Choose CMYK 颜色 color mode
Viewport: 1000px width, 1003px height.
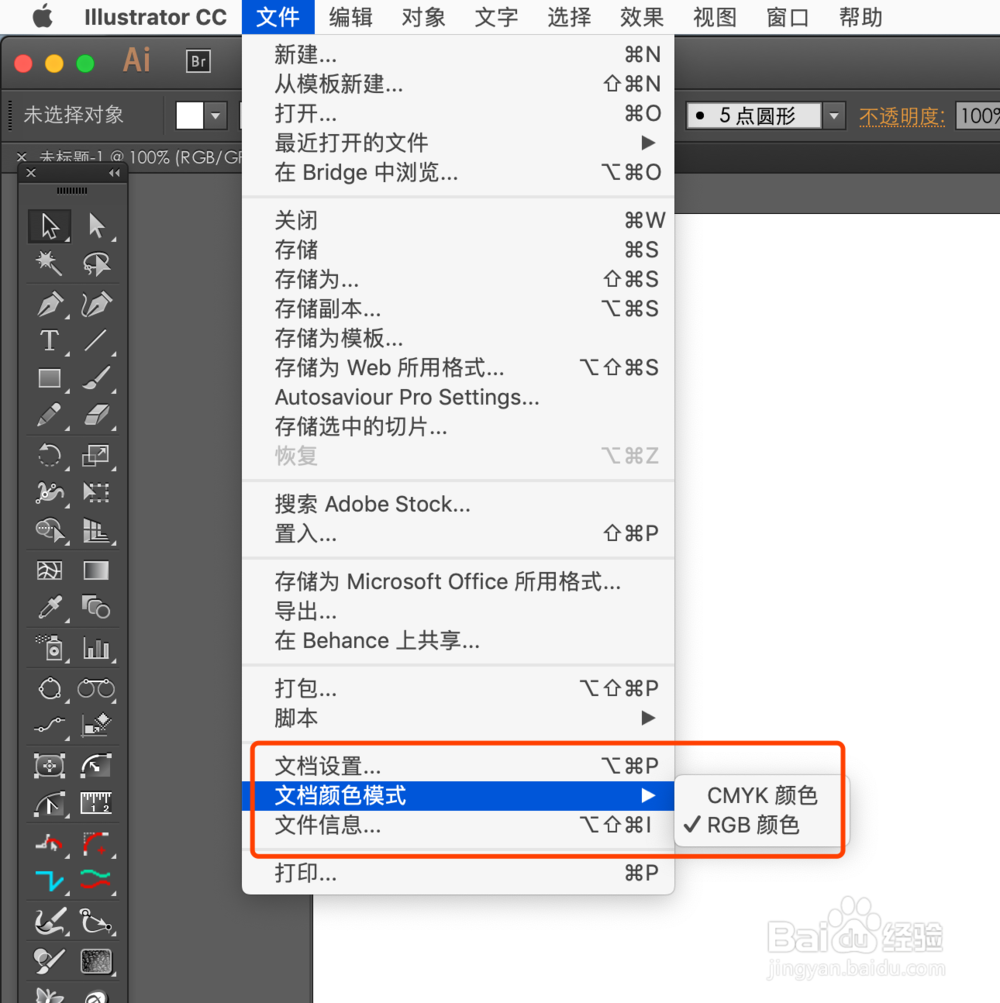(x=762, y=795)
